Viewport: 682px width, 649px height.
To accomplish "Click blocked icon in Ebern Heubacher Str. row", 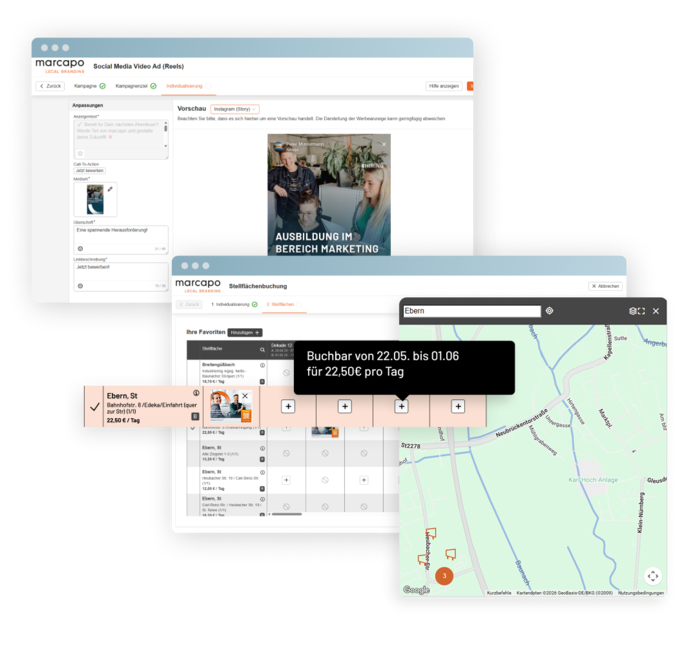I will [x=325, y=480].
